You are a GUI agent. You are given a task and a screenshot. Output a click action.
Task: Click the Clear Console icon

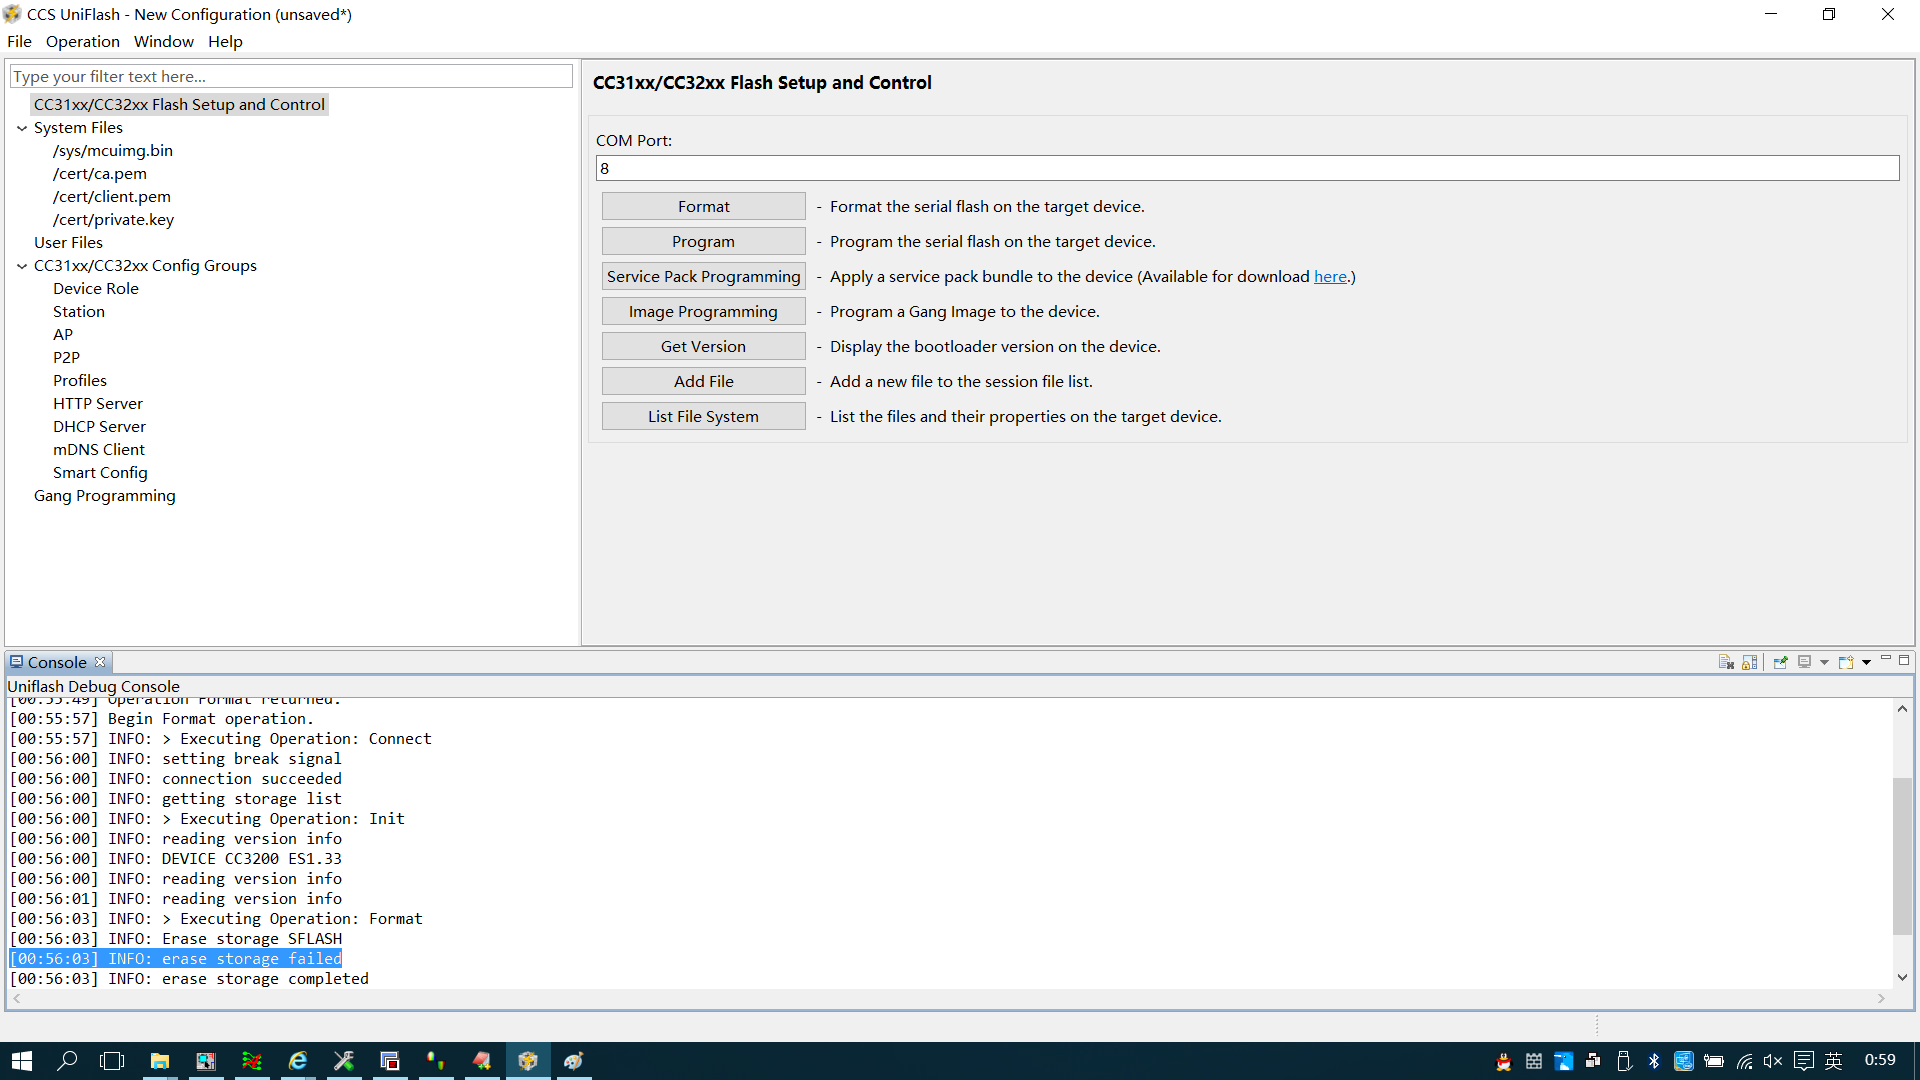[x=1726, y=662]
